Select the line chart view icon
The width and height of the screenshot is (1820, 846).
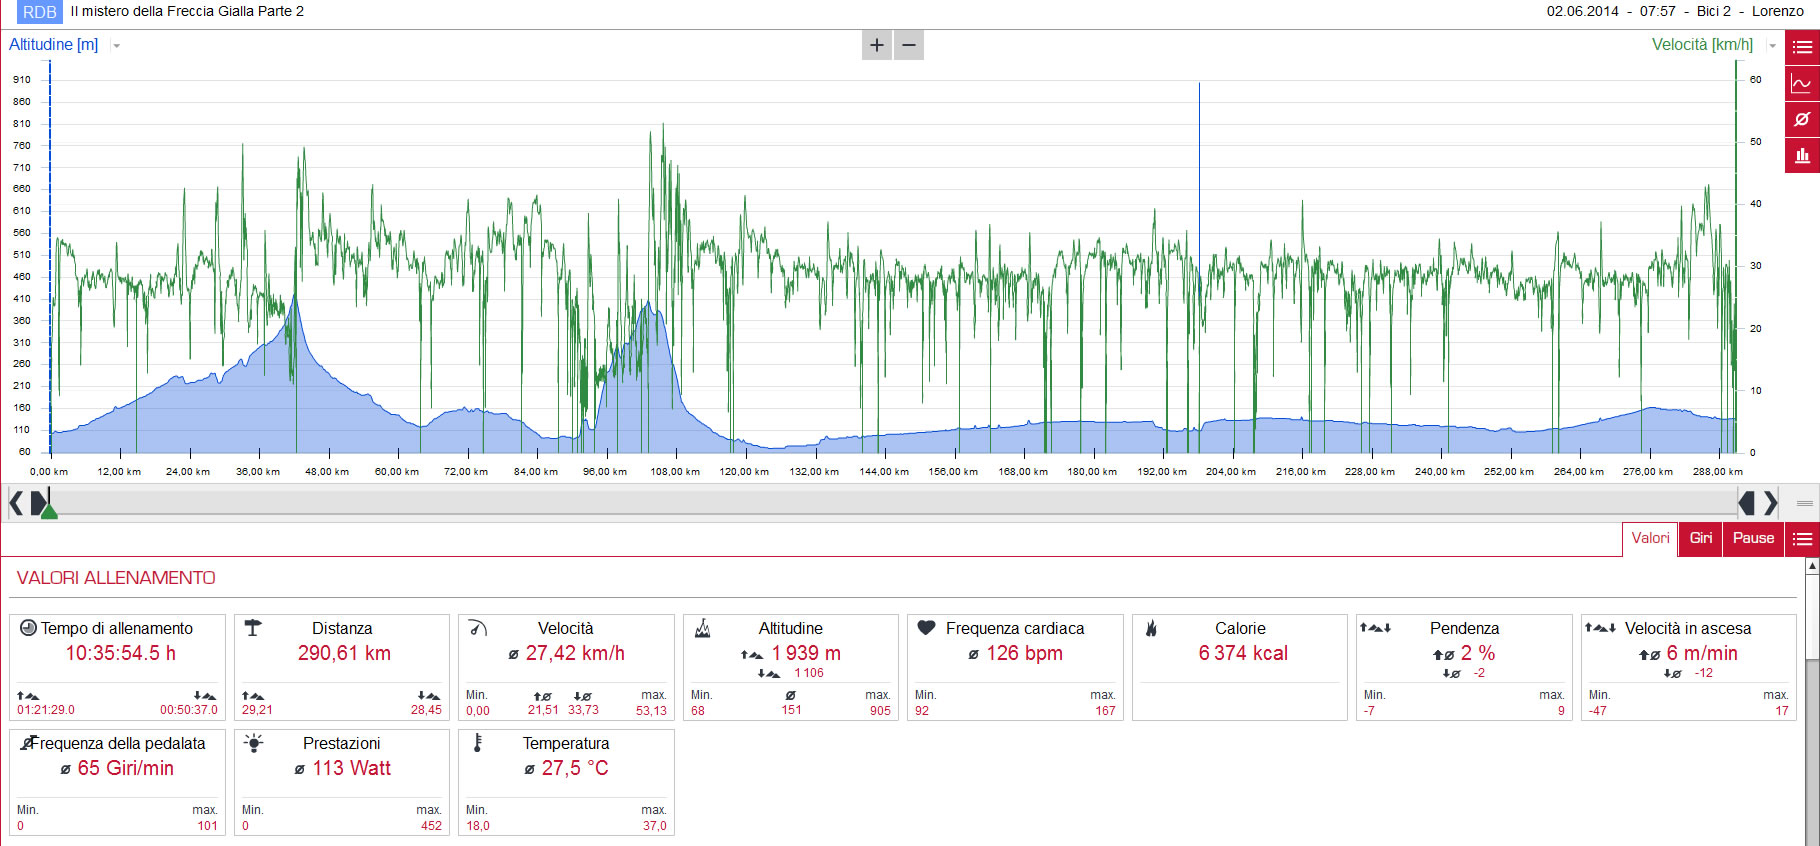pyautogui.click(x=1802, y=83)
